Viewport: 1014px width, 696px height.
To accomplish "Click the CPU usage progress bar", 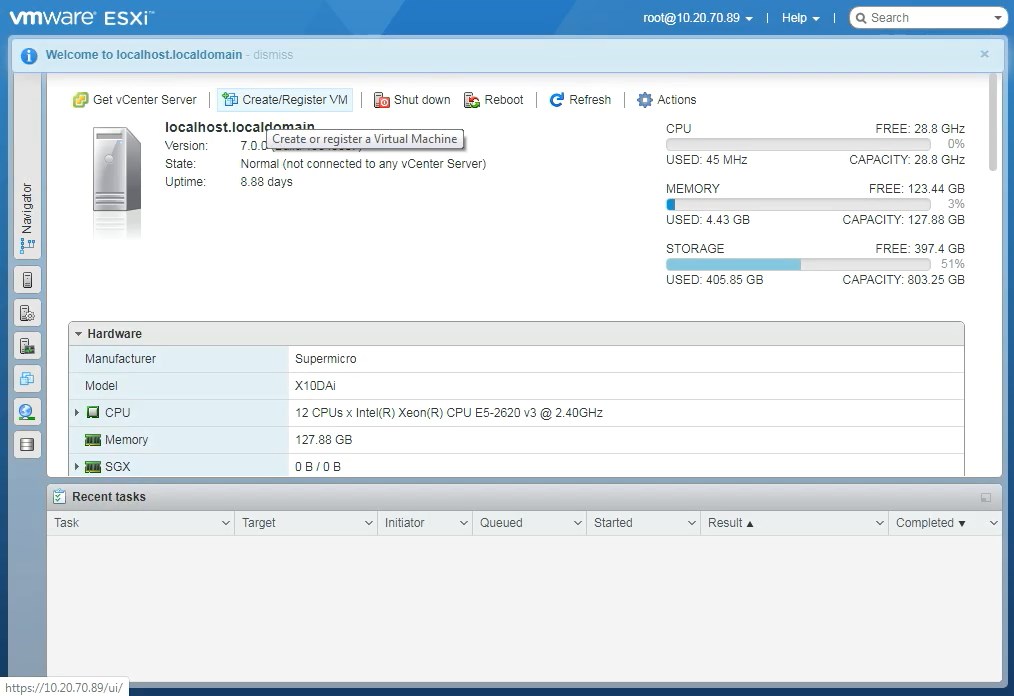I will click(798, 144).
